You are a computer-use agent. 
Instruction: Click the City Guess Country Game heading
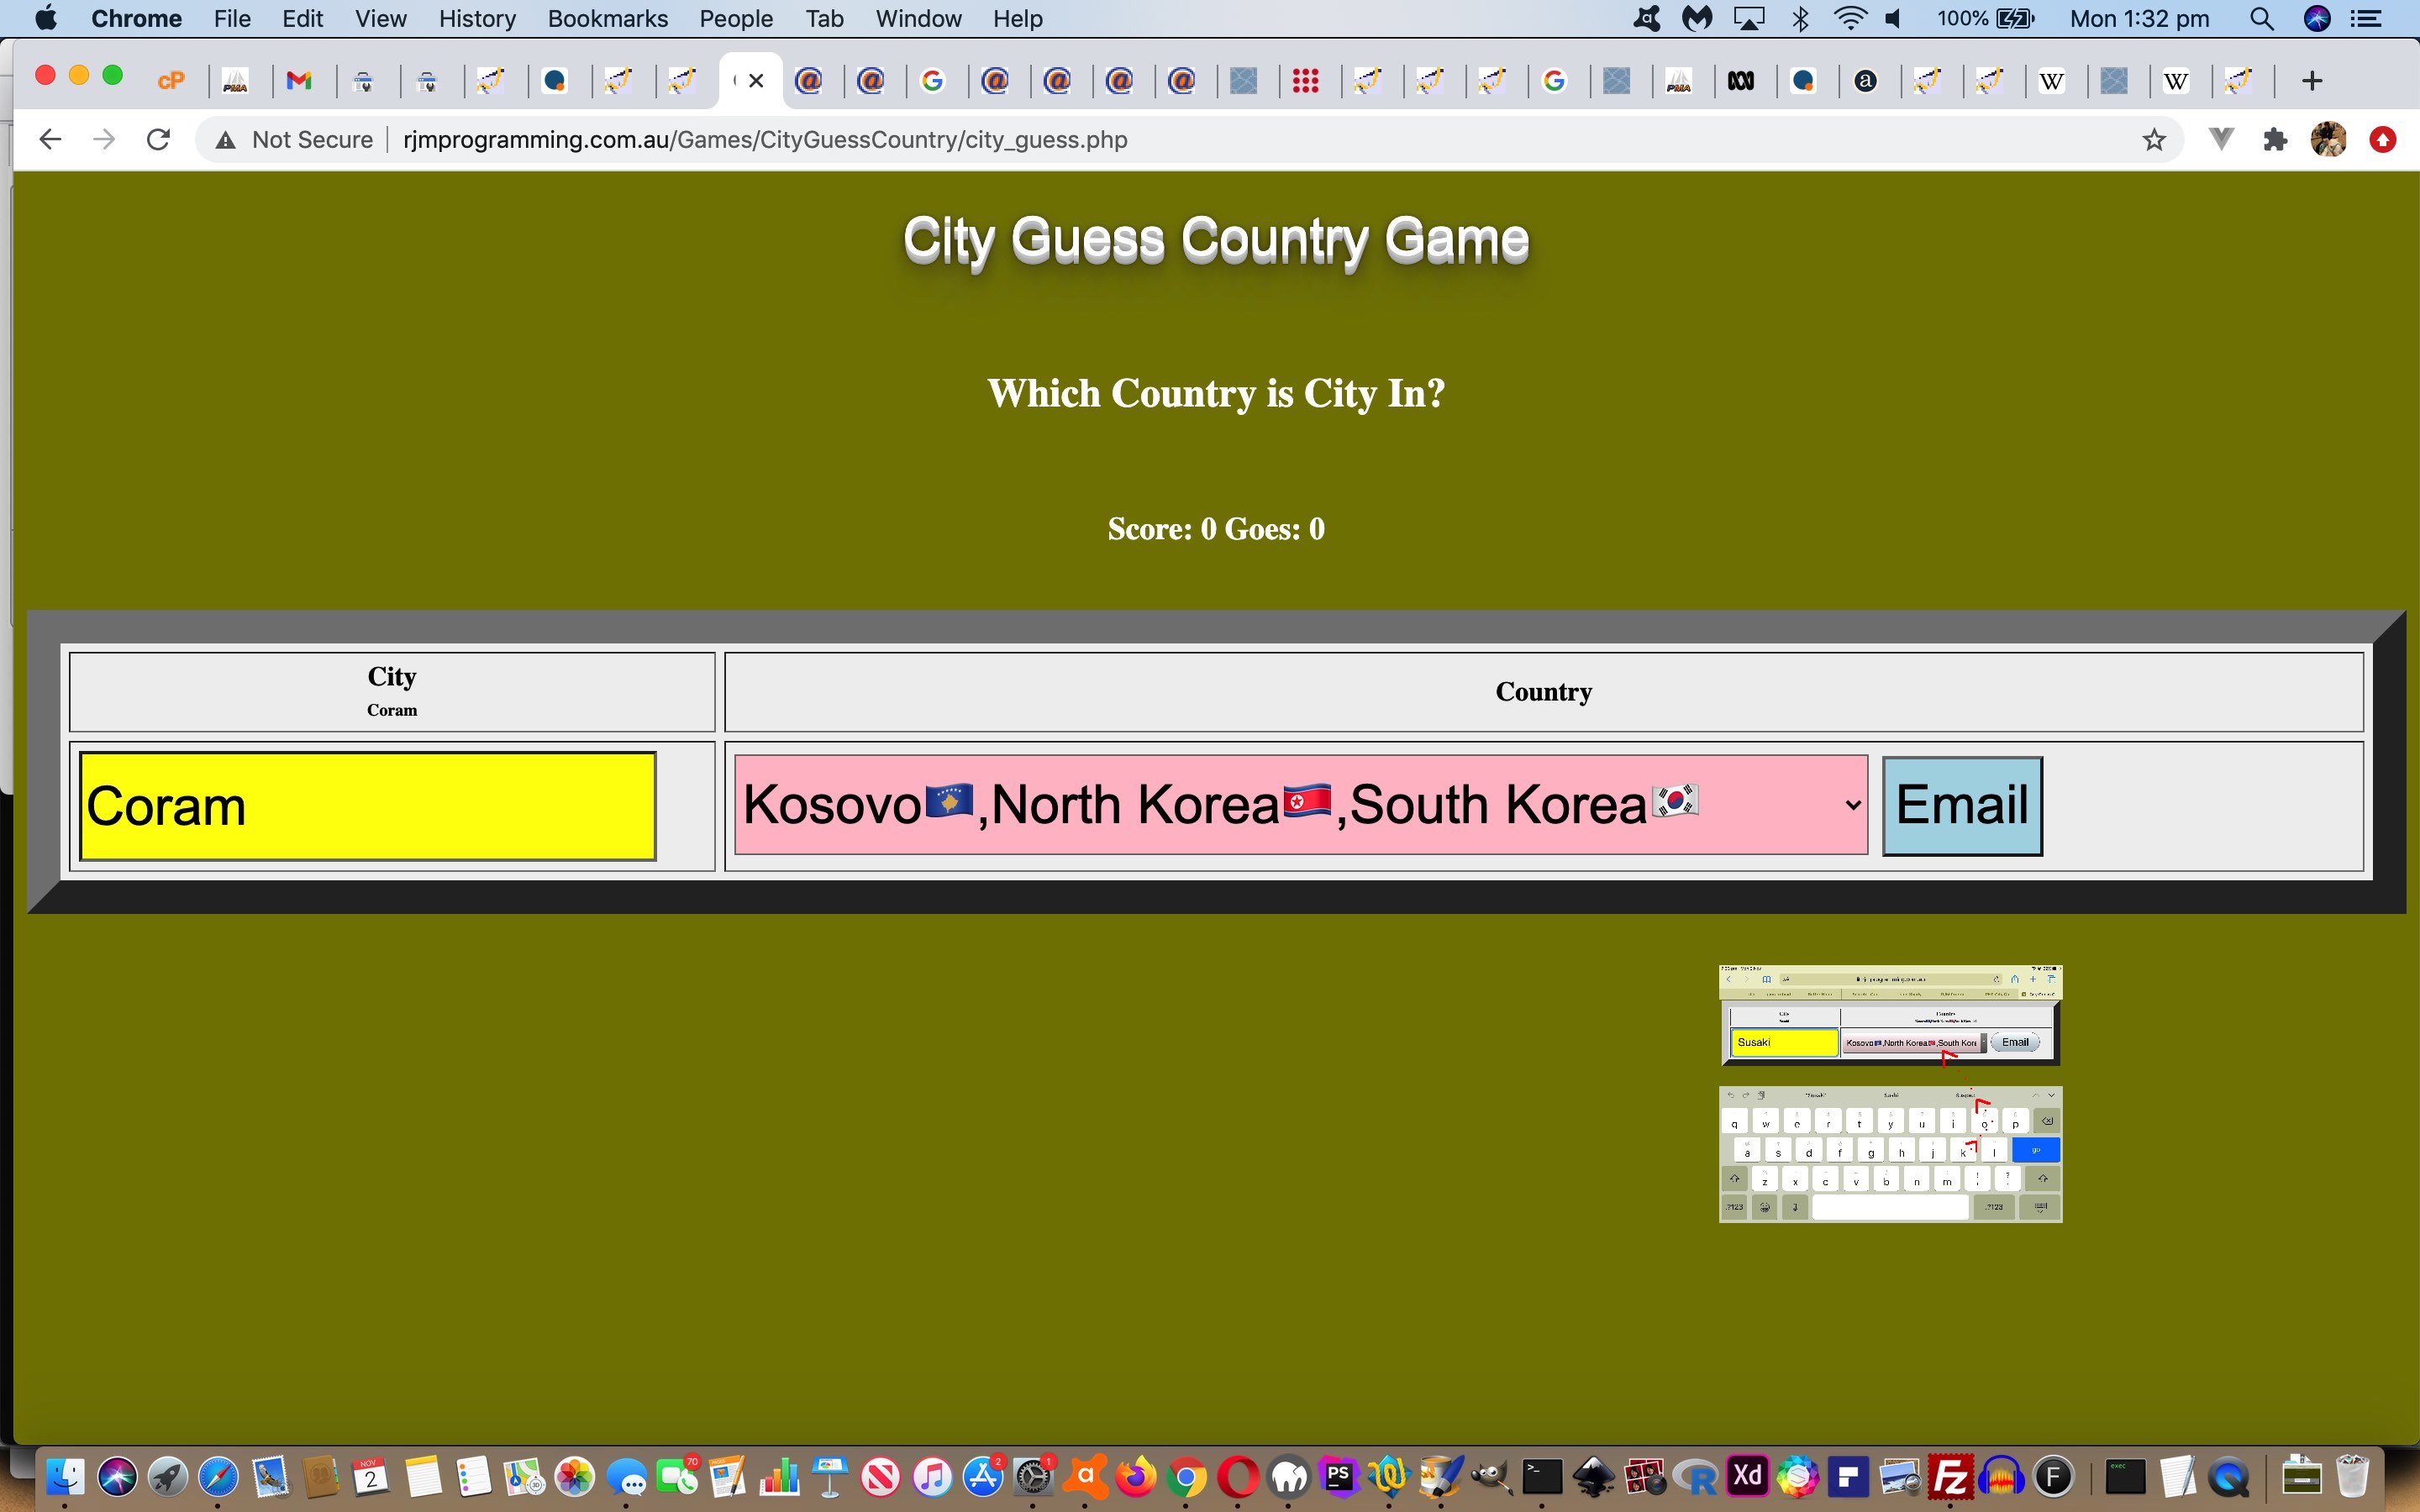click(1216, 241)
